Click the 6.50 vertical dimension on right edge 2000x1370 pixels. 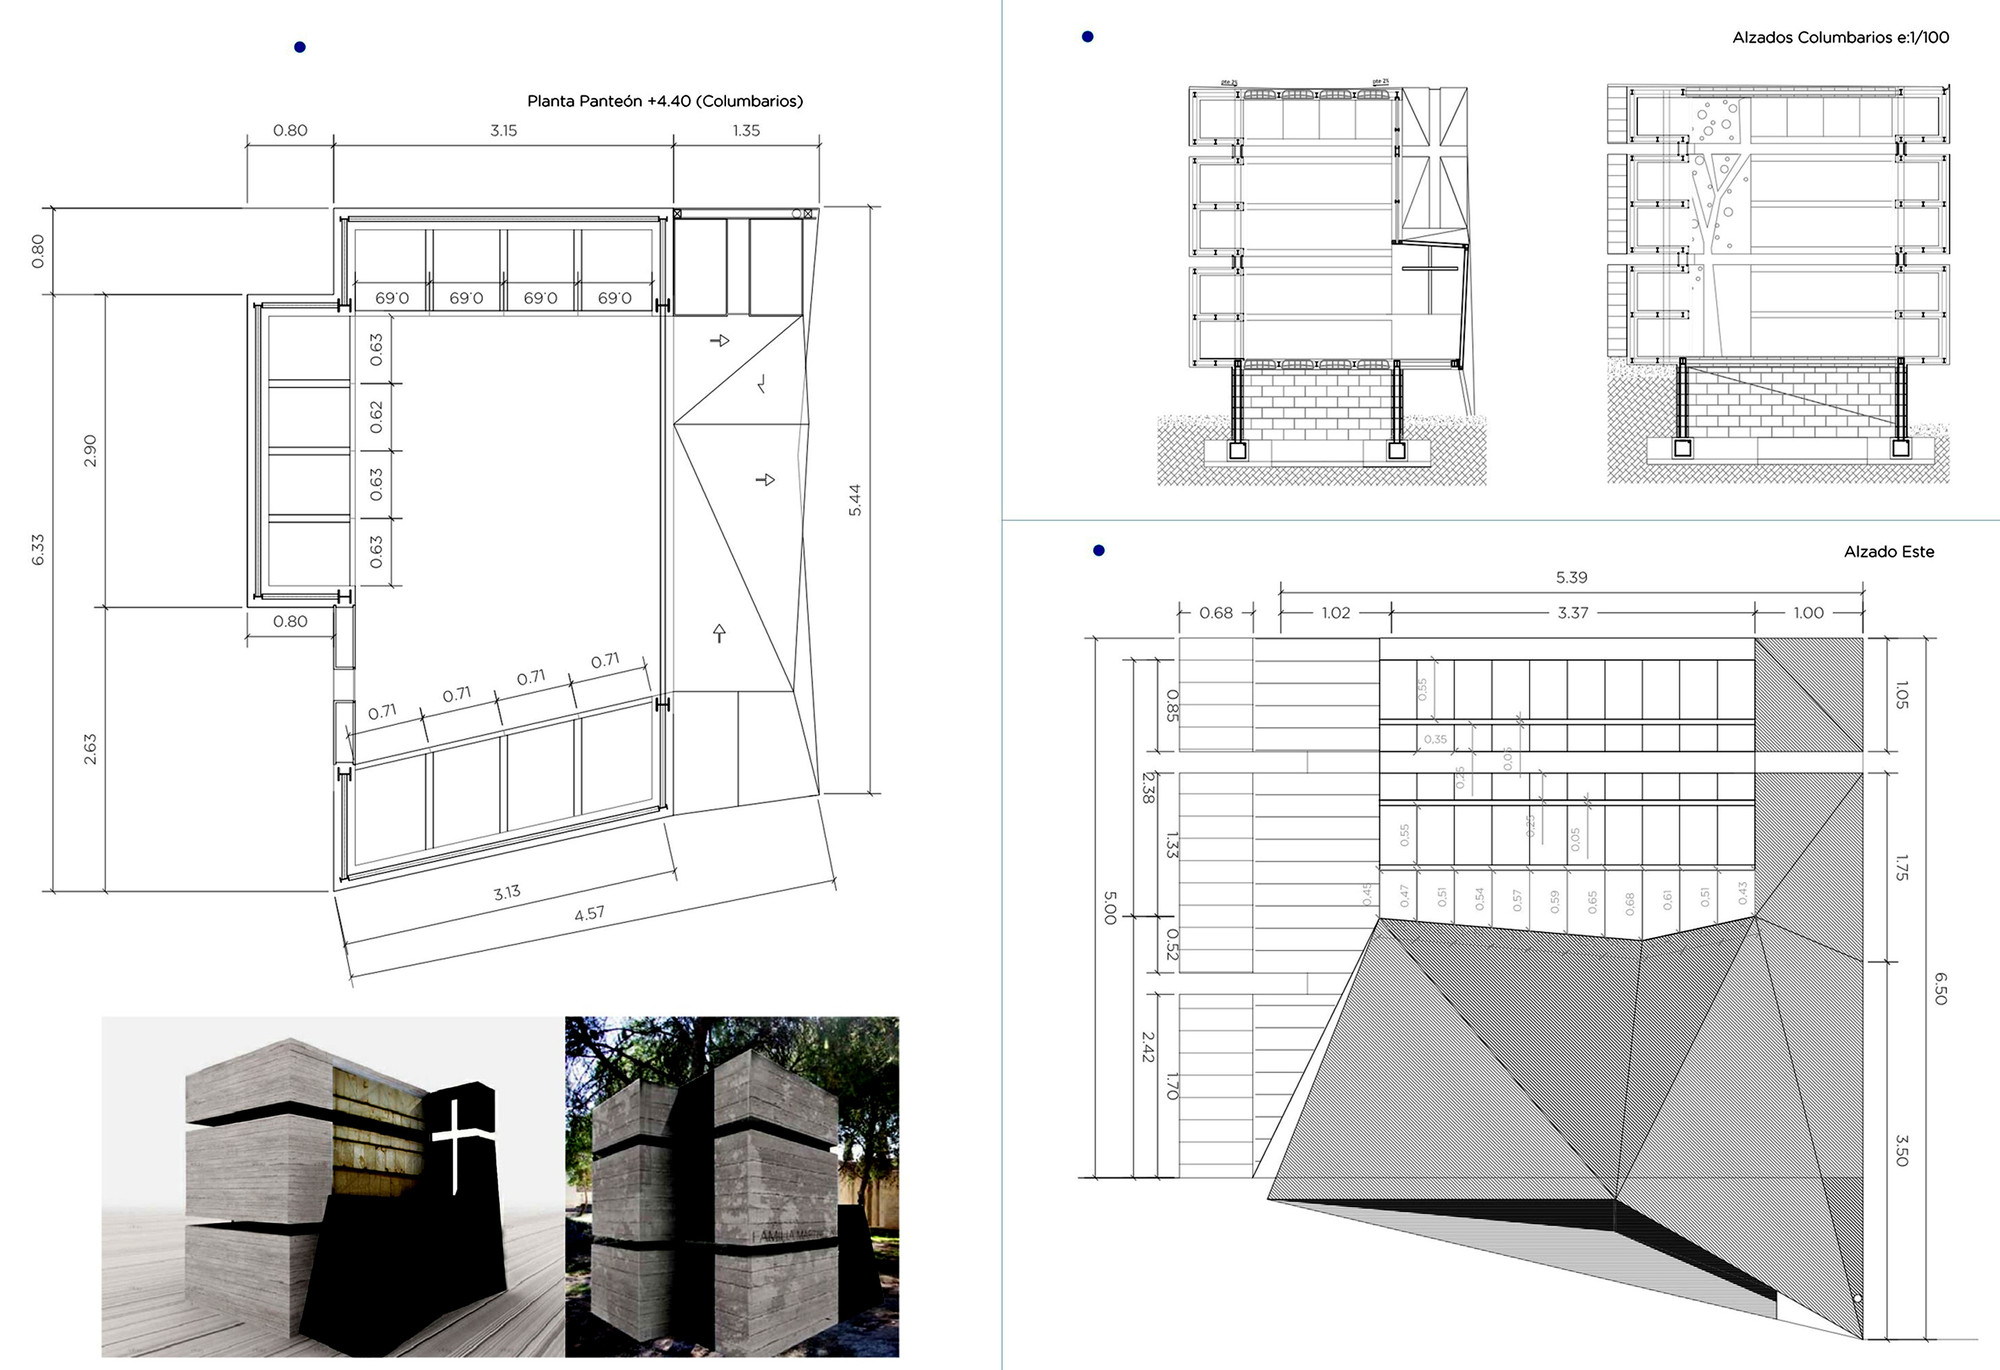click(1940, 988)
